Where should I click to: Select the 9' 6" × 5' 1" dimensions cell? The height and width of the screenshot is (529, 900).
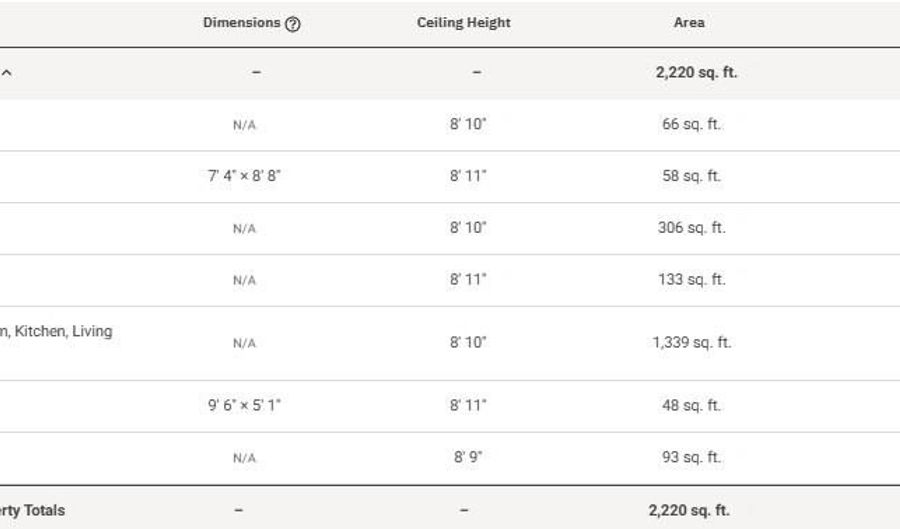coord(244,405)
